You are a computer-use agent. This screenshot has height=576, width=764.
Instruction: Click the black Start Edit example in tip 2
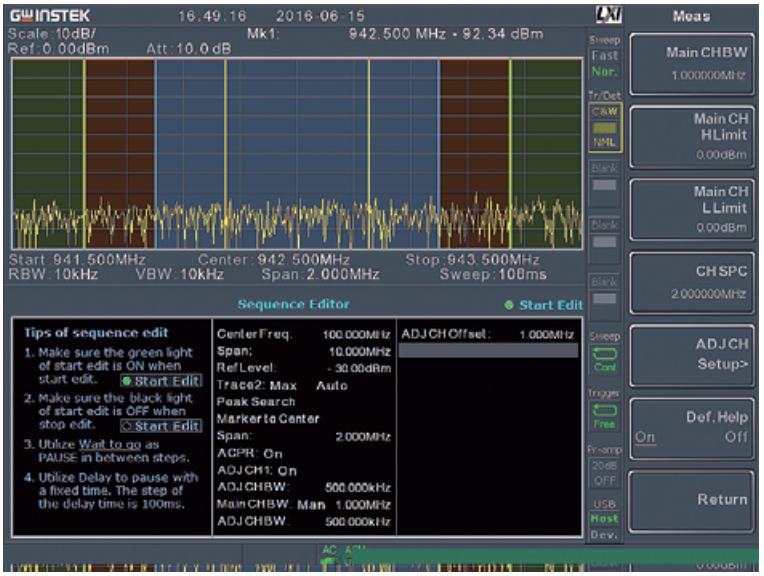(161, 426)
